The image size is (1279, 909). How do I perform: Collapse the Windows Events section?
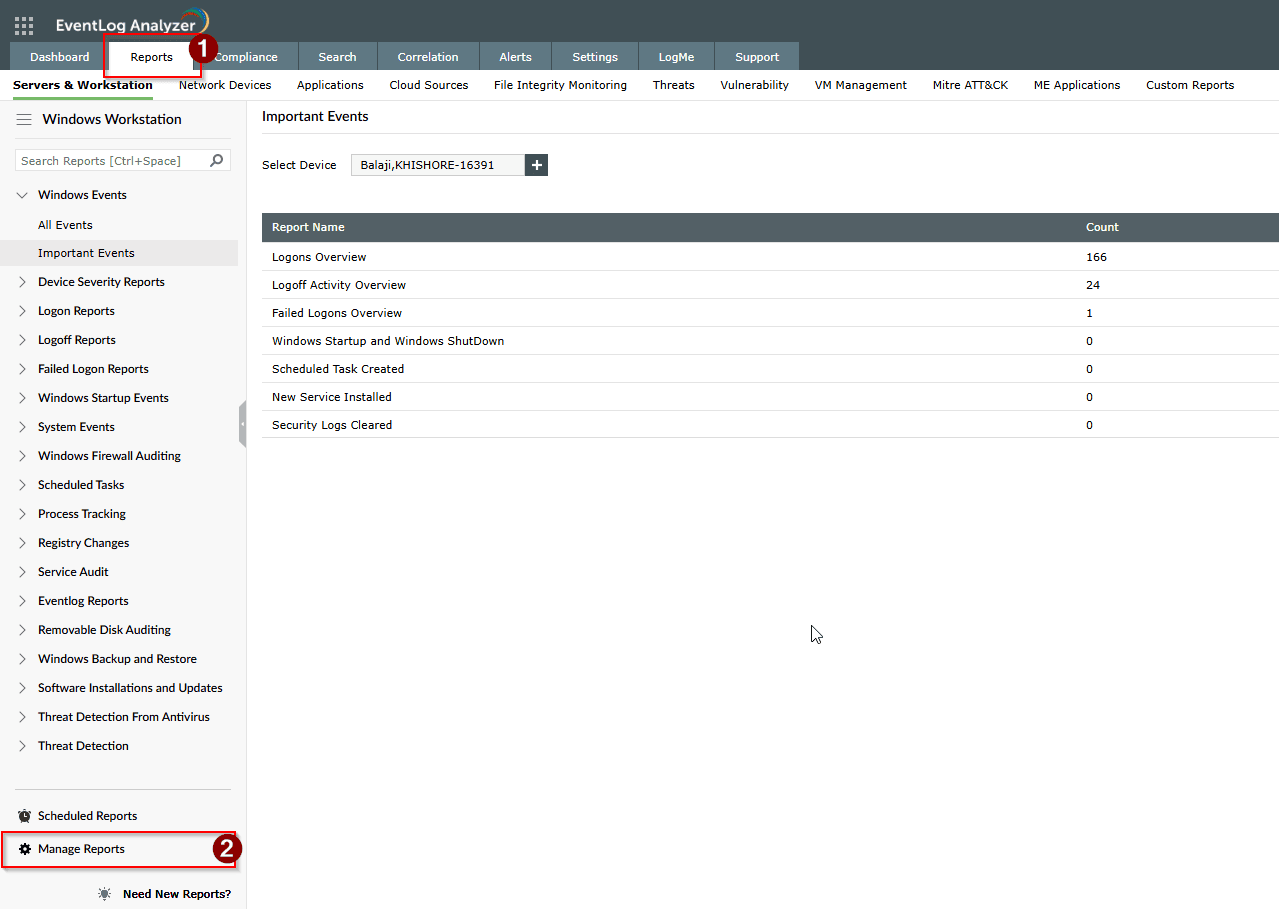22,195
